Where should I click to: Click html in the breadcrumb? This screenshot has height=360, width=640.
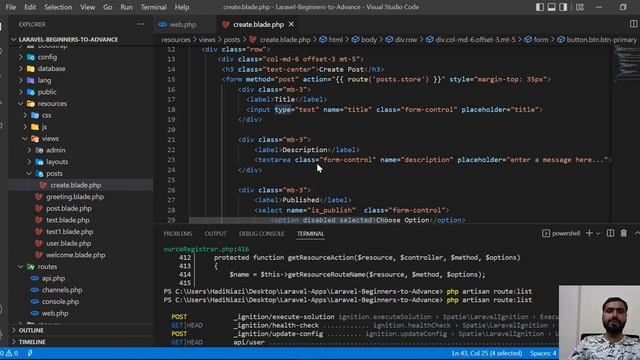(336, 40)
